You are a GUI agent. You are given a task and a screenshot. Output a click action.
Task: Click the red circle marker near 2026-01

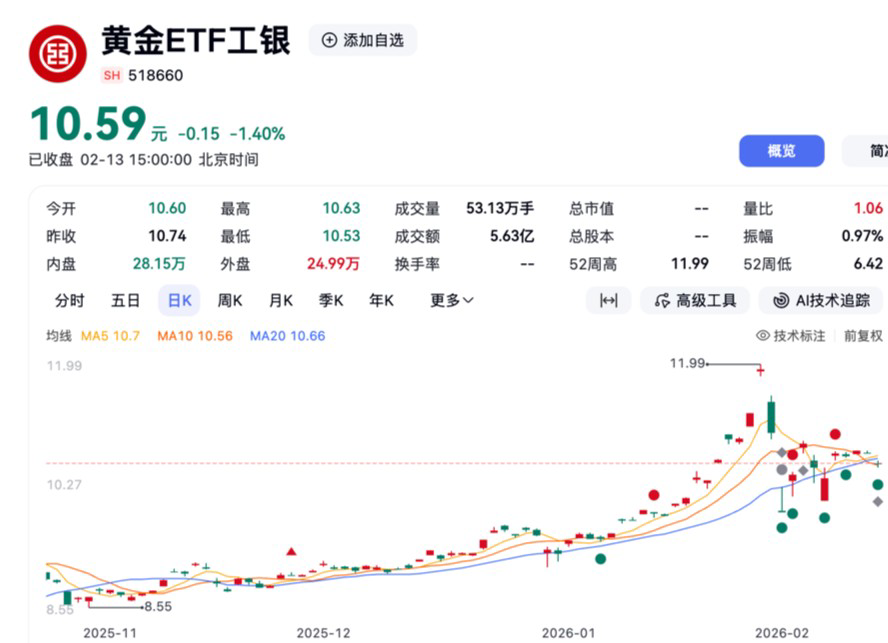653,495
